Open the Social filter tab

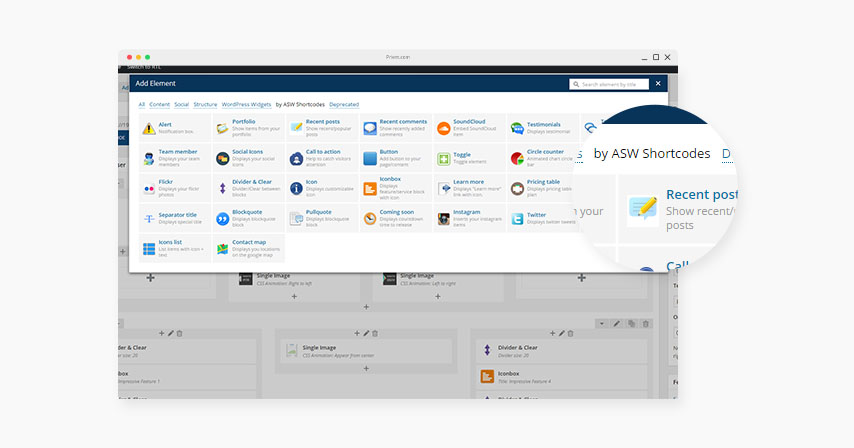click(x=181, y=105)
